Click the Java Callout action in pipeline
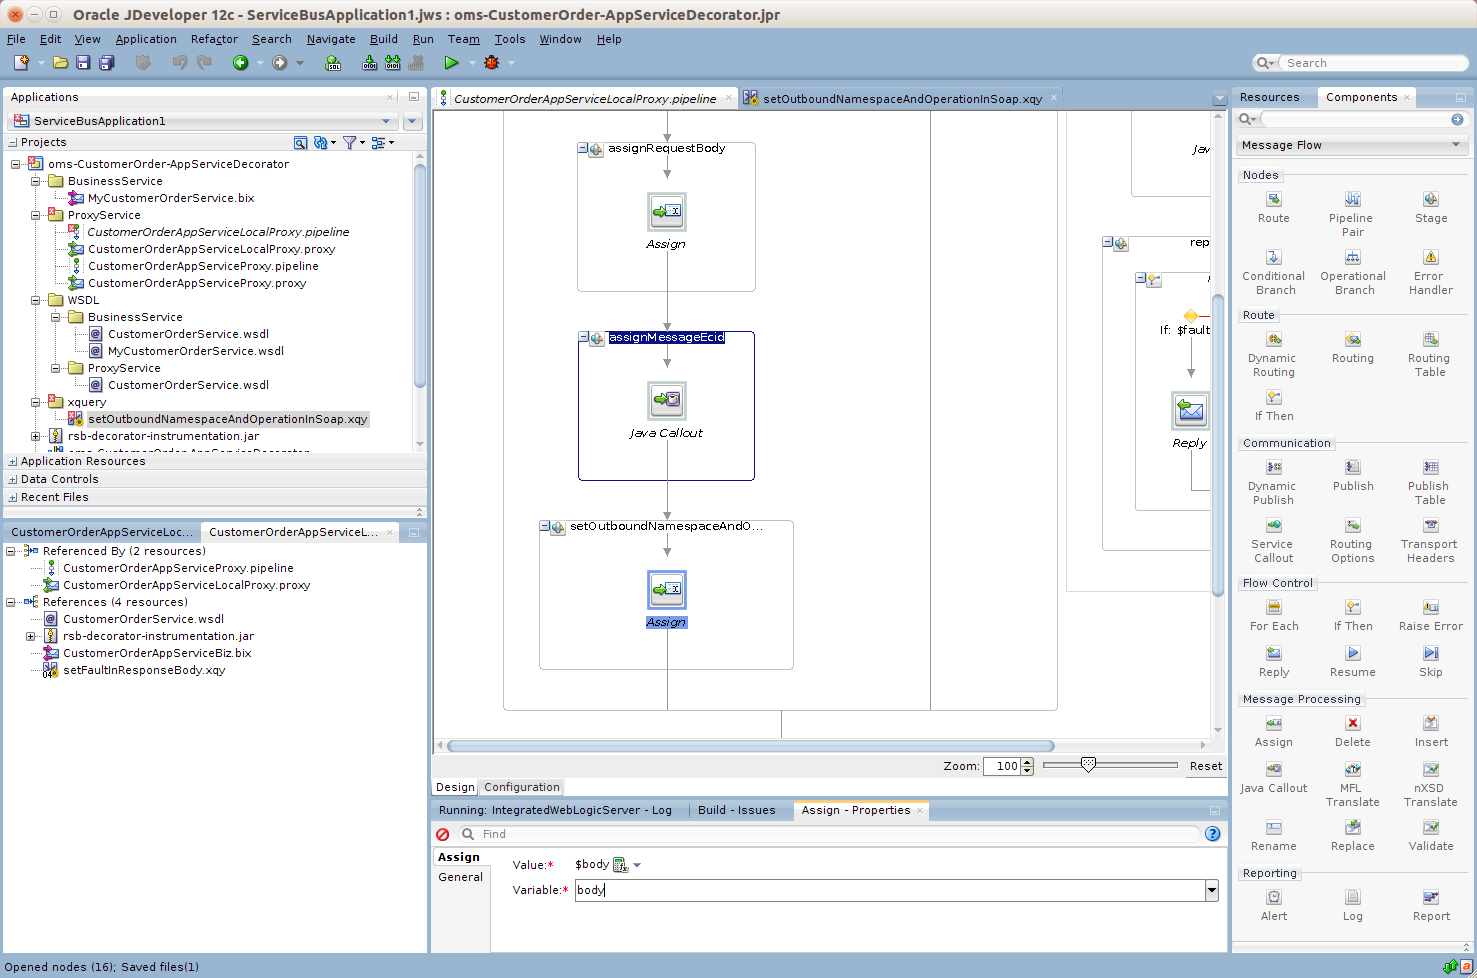 (x=667, y=401)
